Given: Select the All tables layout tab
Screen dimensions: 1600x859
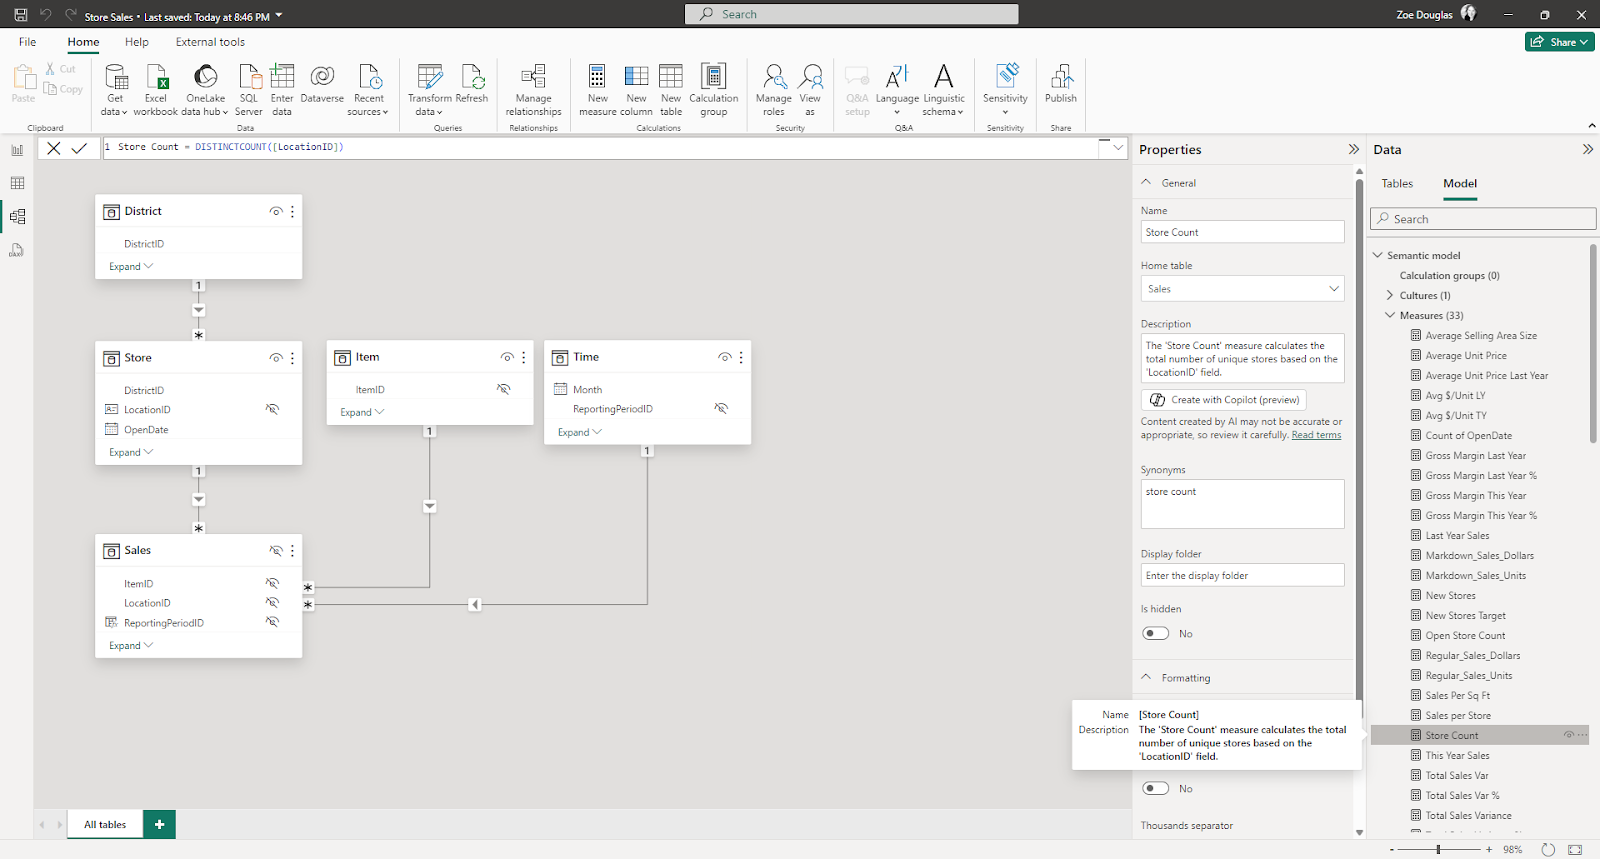Looking at the screenshot, I should (x=105, y=825).
